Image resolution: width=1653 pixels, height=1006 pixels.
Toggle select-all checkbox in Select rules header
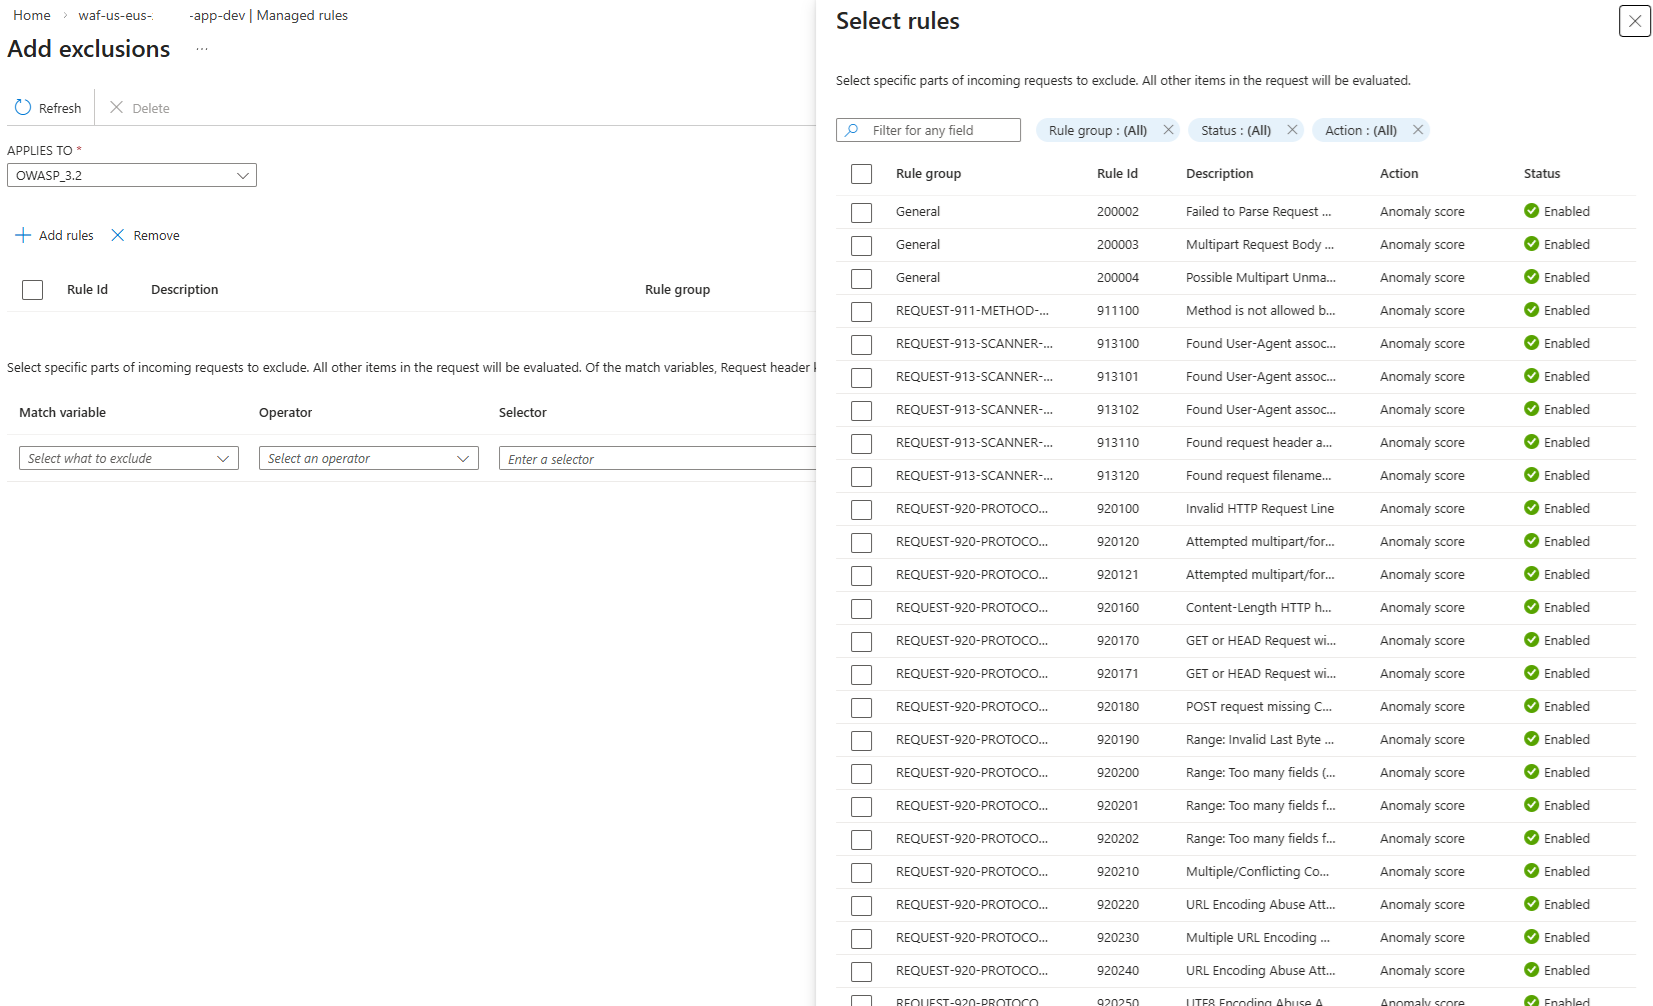click(861, 174)
